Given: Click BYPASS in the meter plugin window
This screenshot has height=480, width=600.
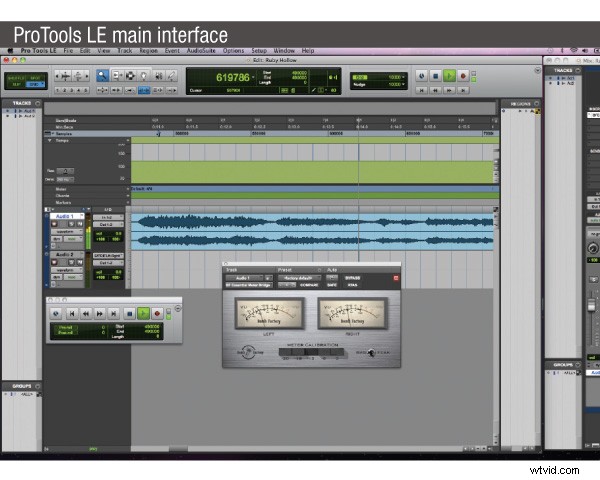Looking at the screenshot, I should point(352,278).
